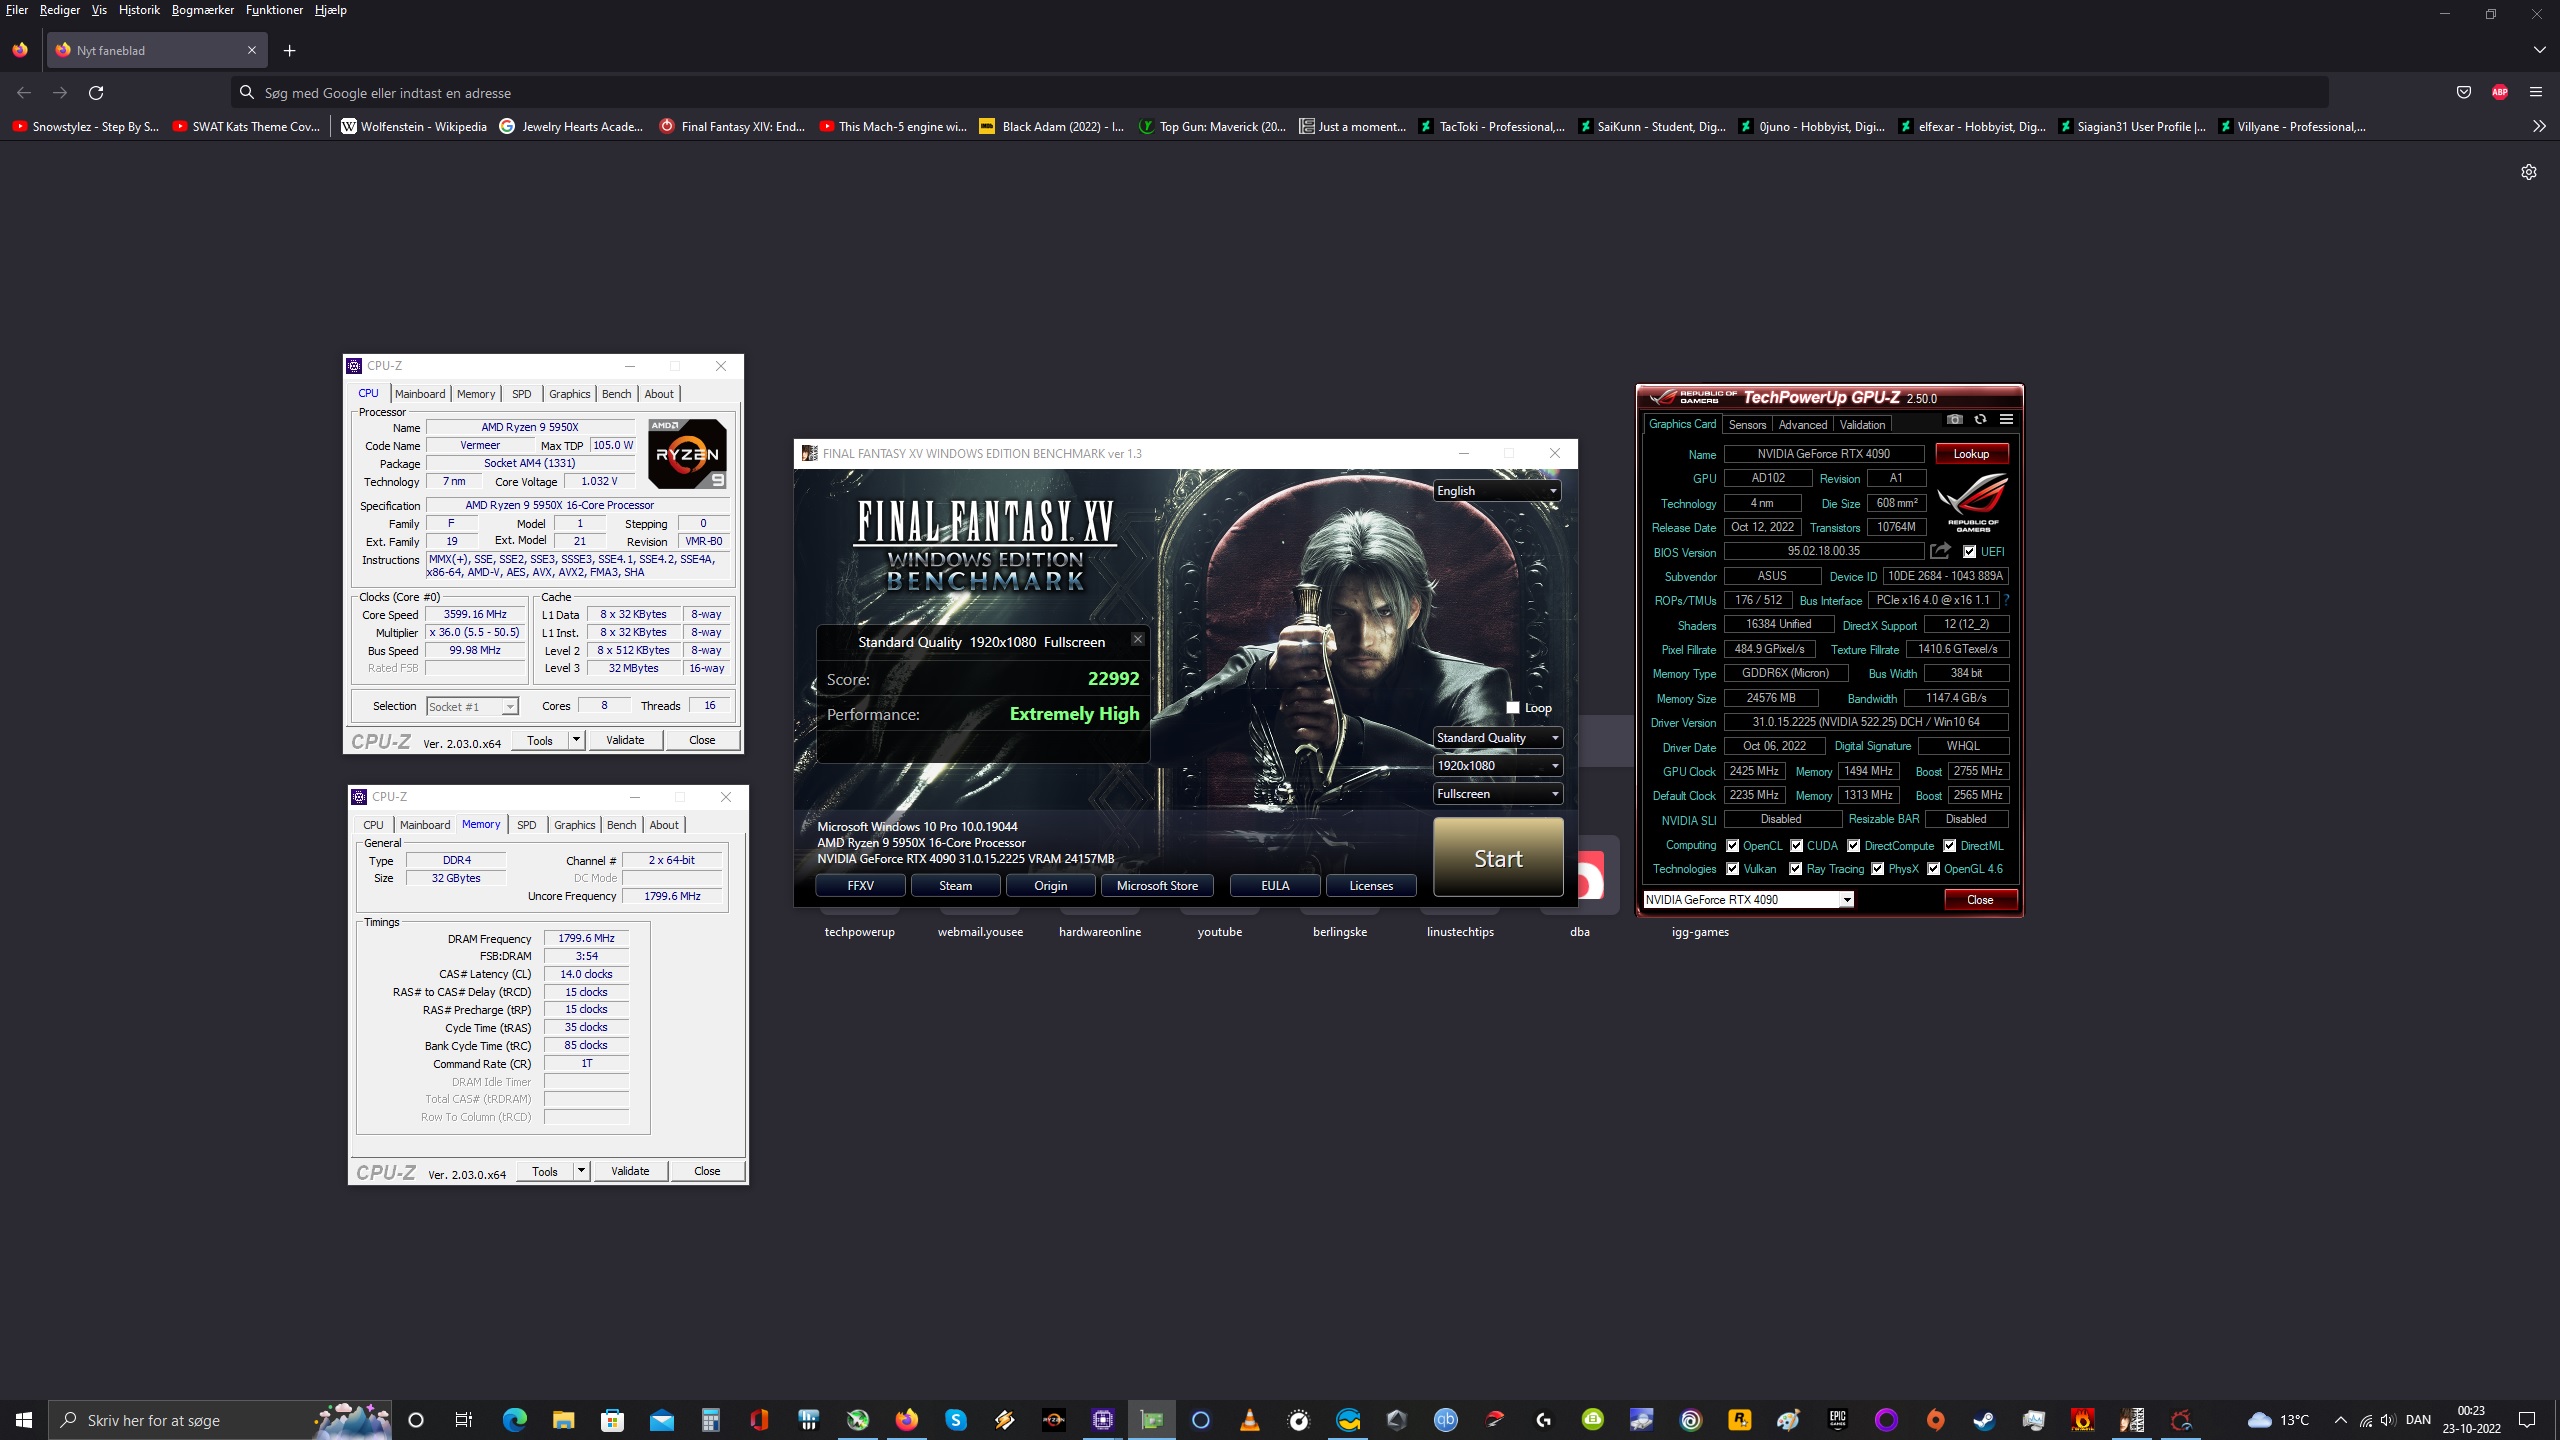Open a new Firefox tab with plus

click(x=290, y=51)
